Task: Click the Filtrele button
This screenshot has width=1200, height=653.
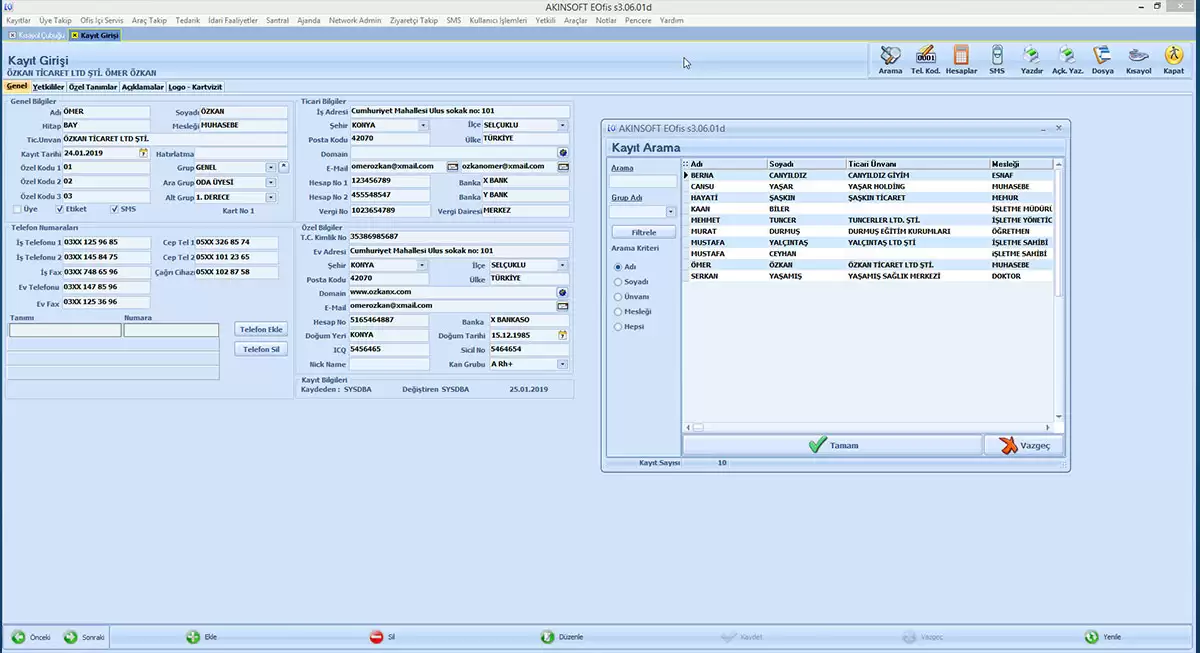Action: (x=644, y=232)
